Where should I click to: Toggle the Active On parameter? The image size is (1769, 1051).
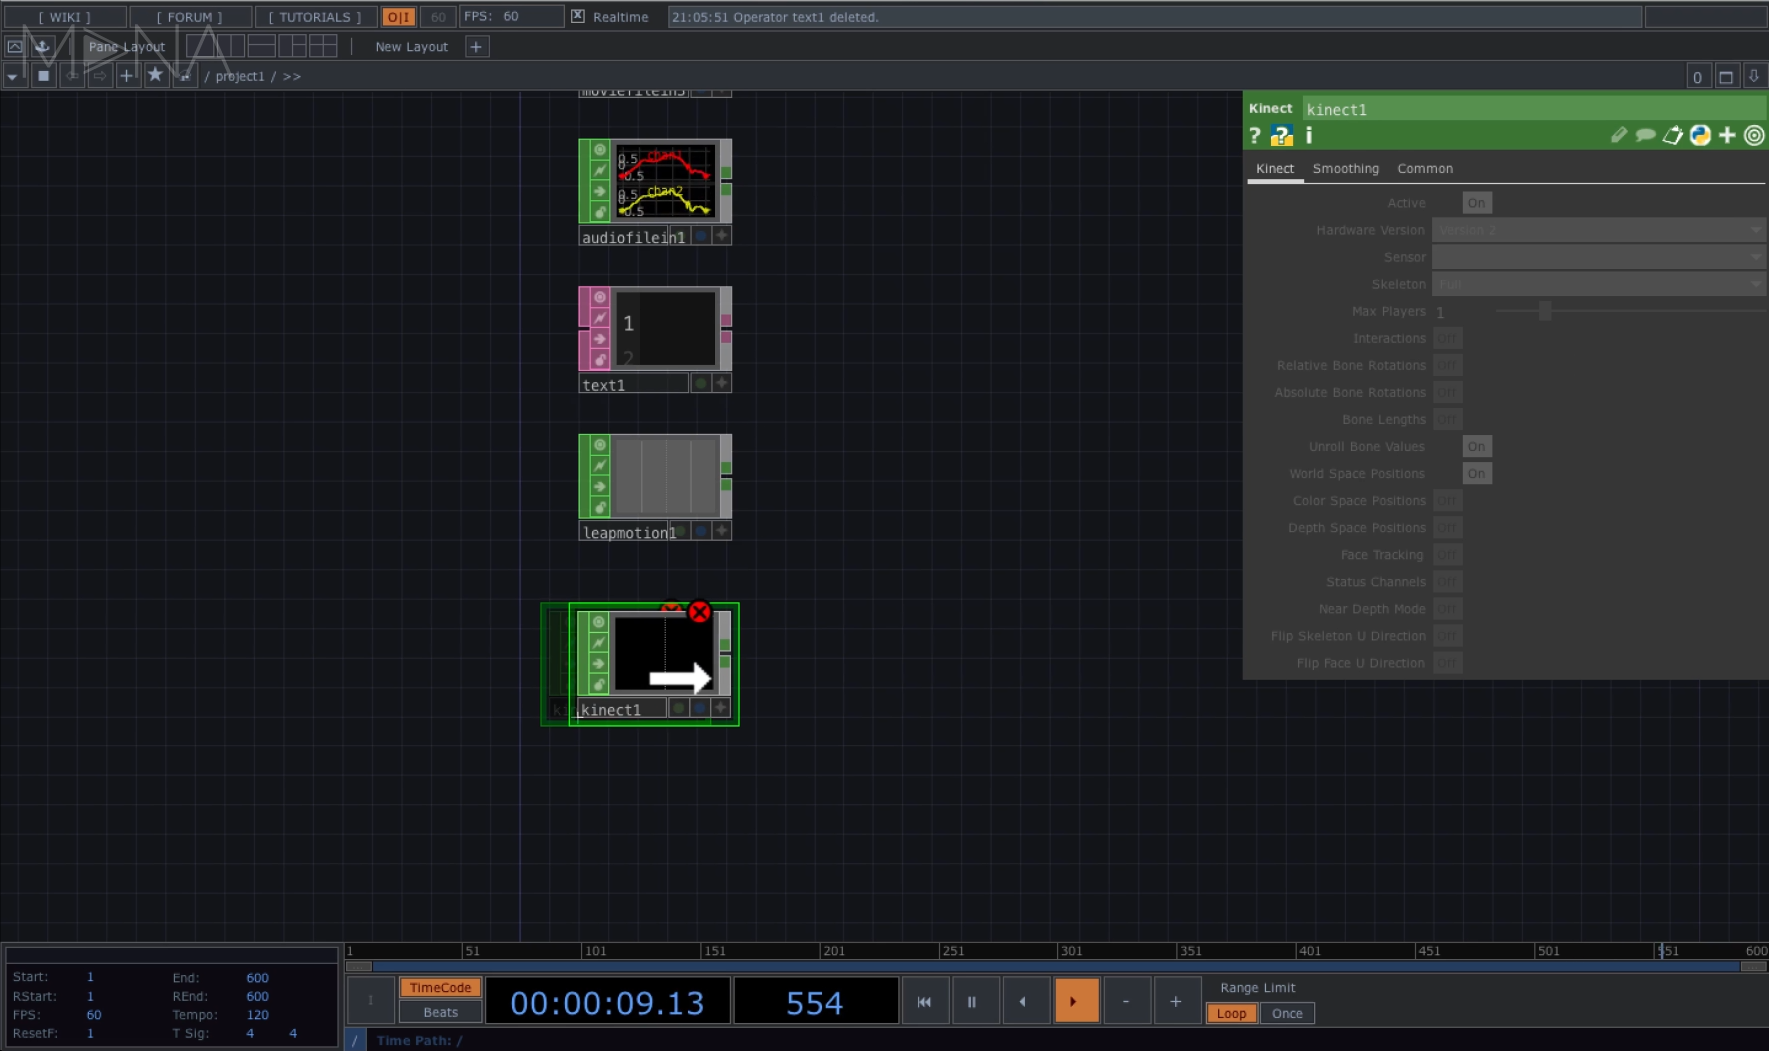pyautogui.click(x=1476, y=203)
